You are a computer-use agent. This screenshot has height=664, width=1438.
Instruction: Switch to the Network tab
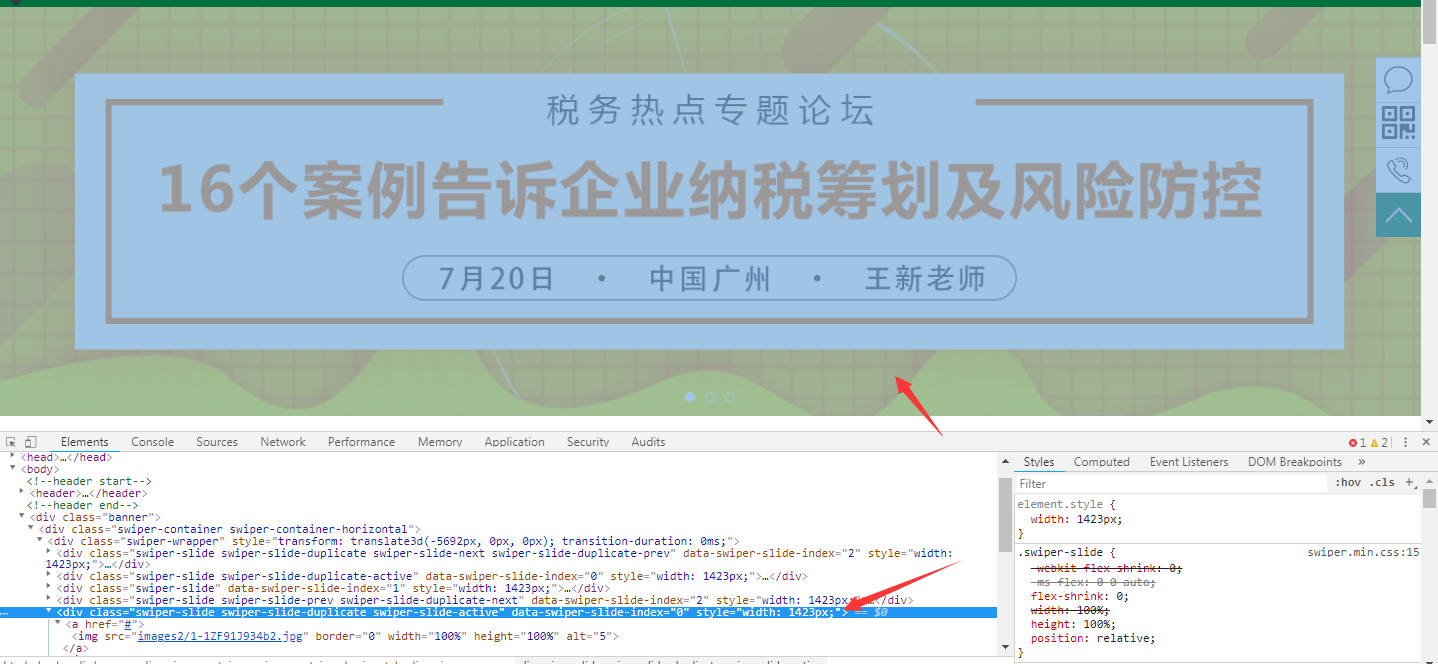[282, 441]
